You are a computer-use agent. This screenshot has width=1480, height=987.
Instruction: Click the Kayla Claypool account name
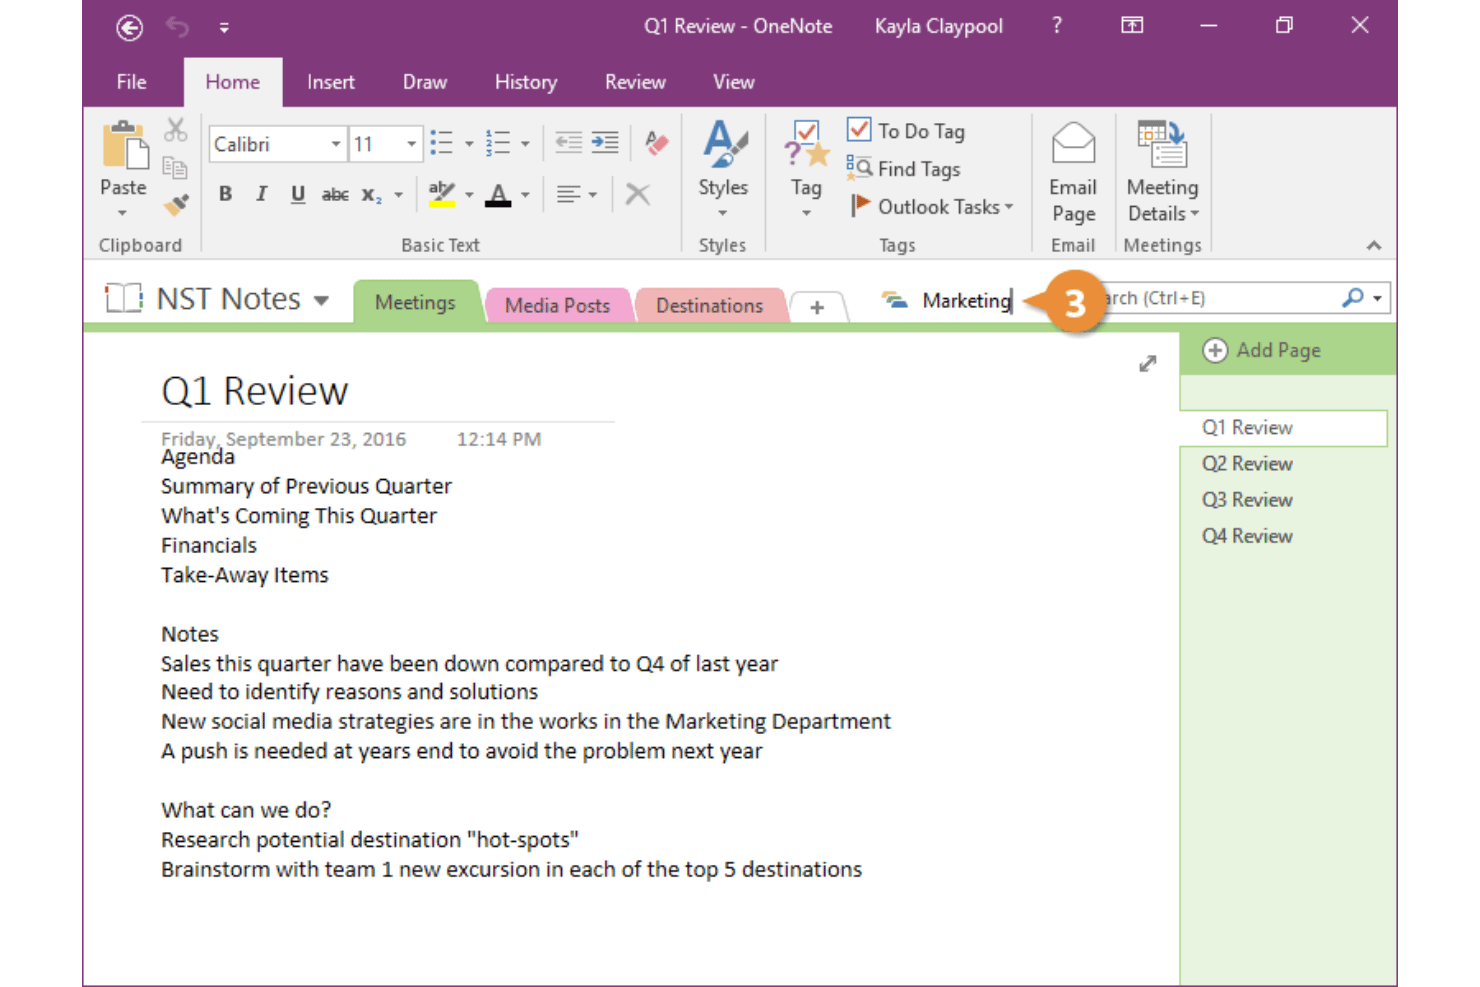pyautogui.click(x=938, y=27)
